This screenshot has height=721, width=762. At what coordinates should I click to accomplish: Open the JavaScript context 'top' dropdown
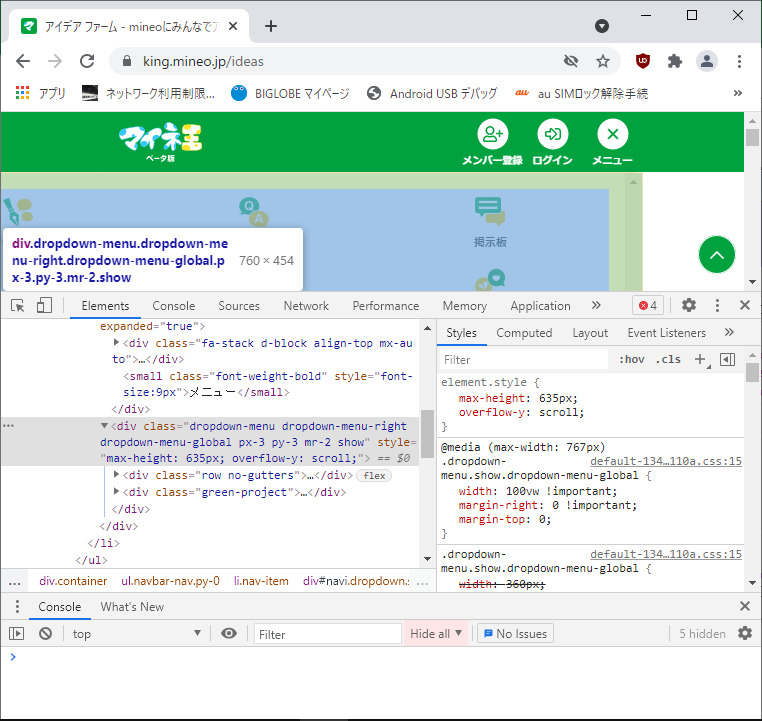[x=138, y=633]
